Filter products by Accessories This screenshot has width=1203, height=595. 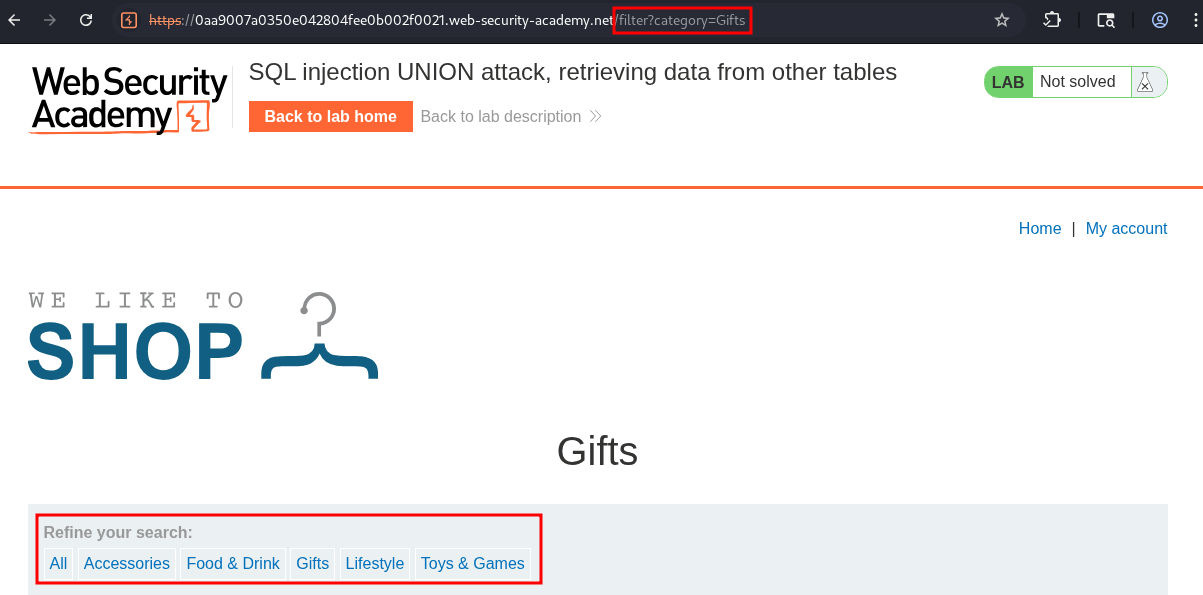tap(127, 564)
